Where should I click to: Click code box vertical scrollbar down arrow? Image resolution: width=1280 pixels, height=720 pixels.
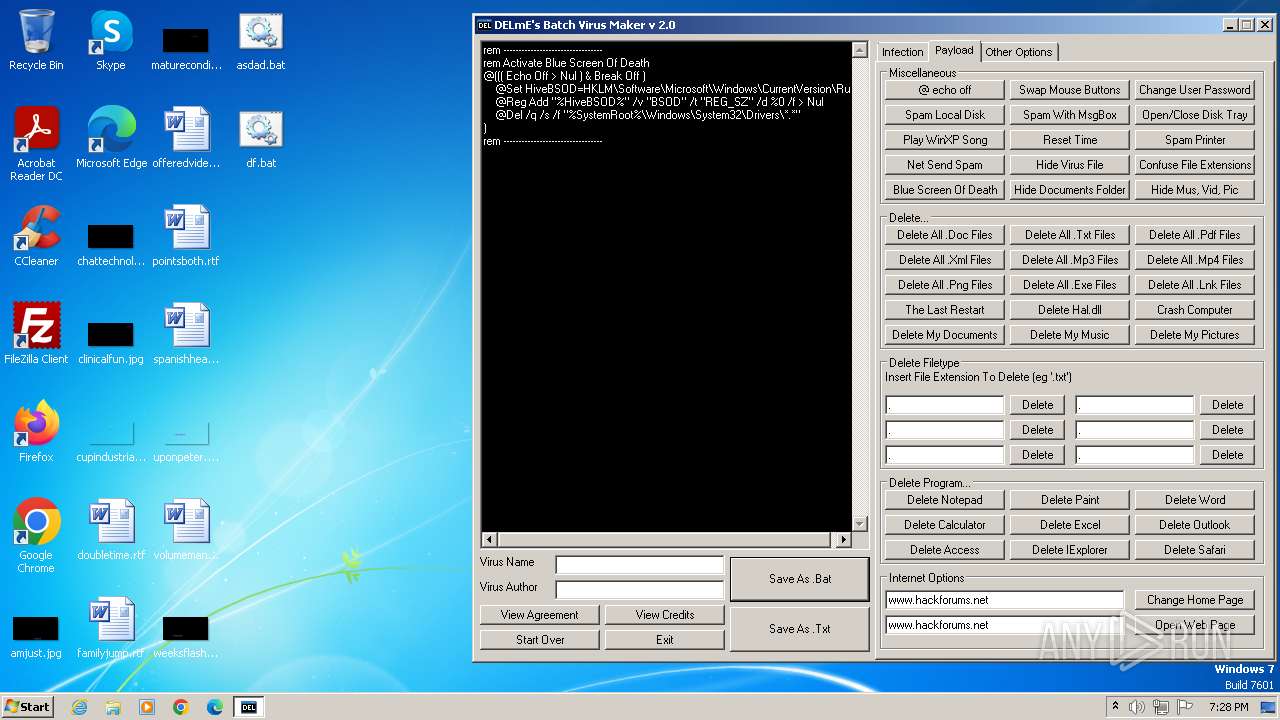(859, 524)
